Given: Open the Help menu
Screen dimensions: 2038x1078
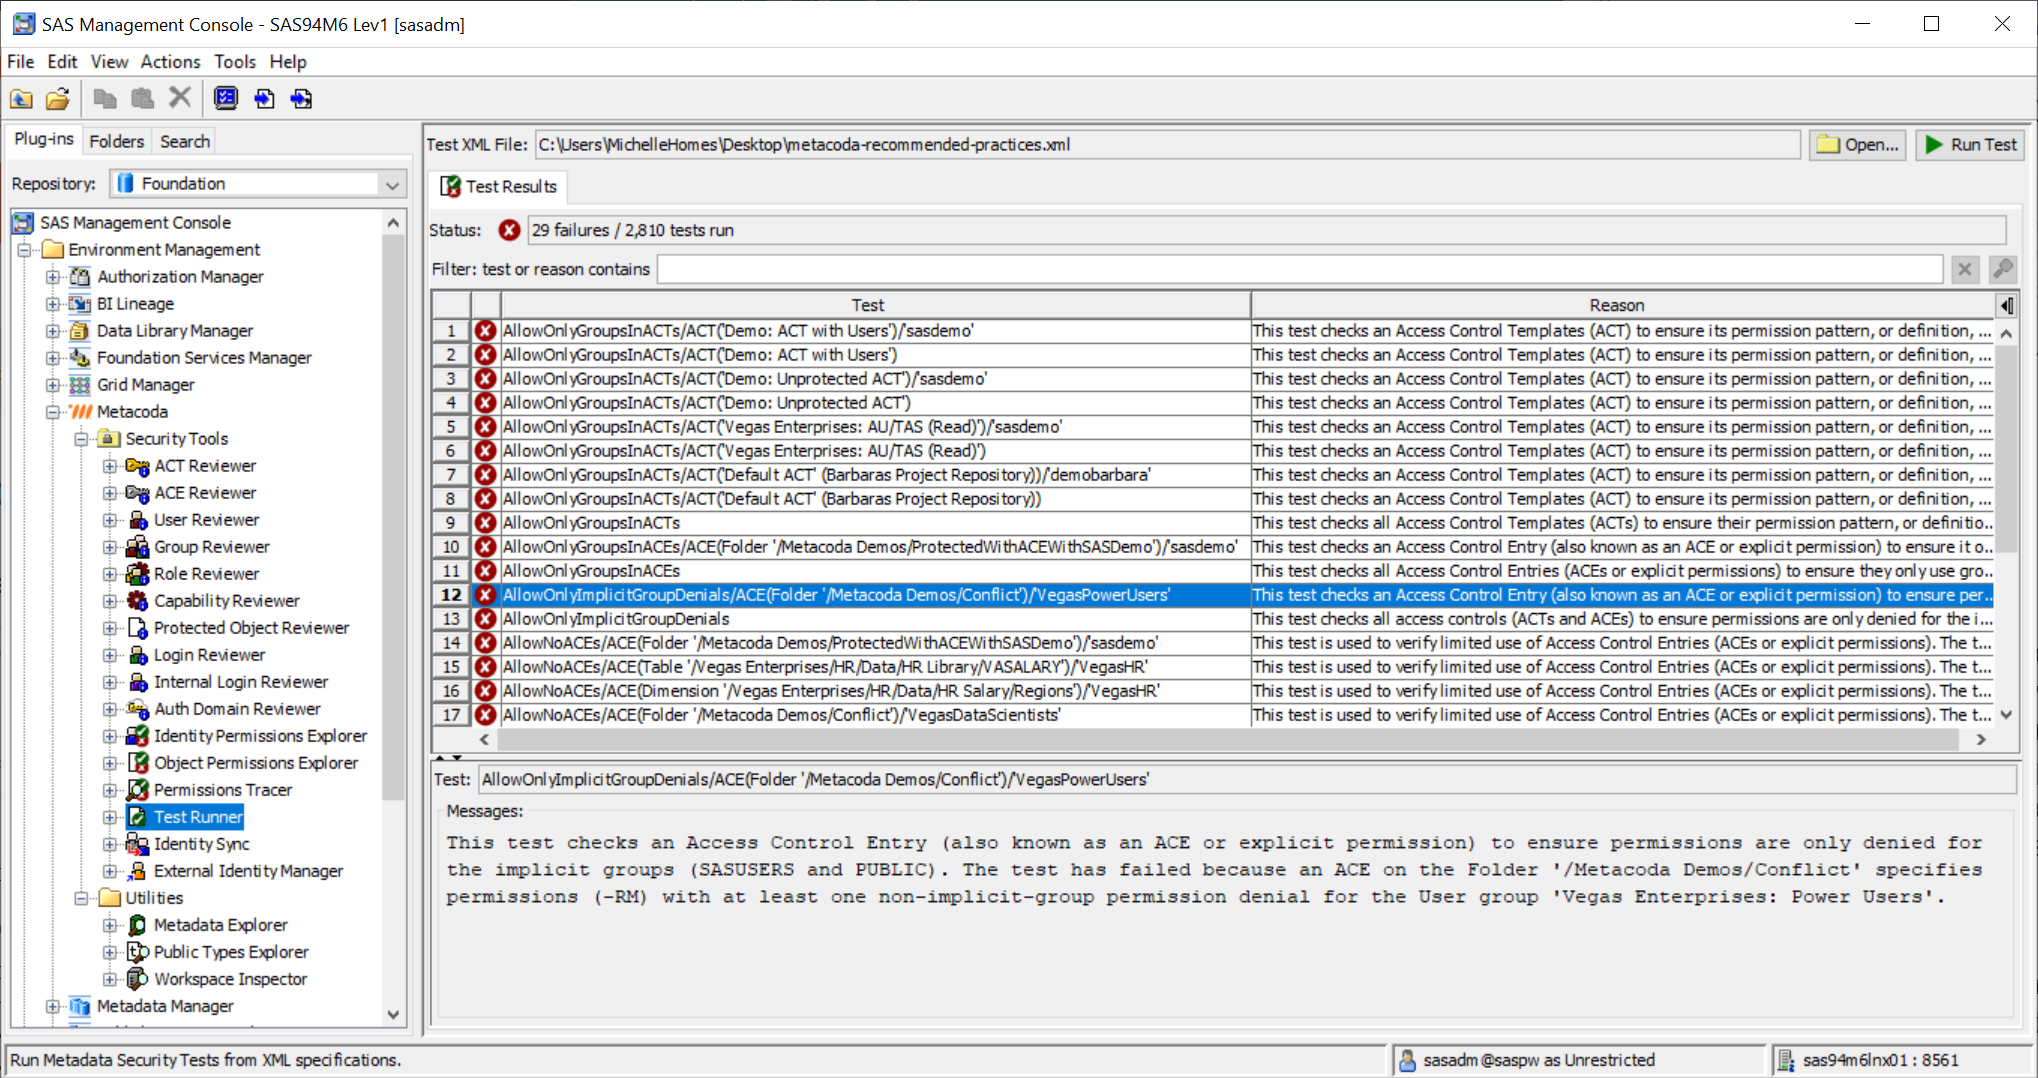Looking at the screenshot, I should (x=288, y=62).
